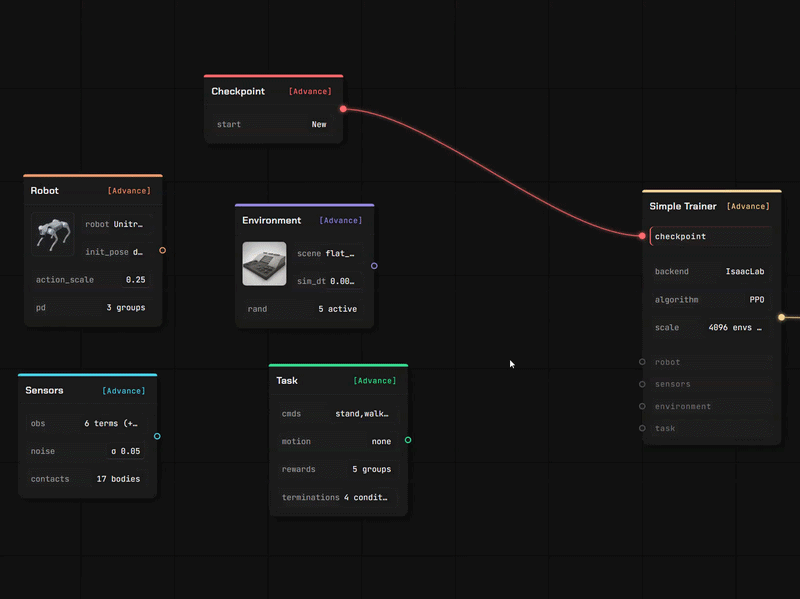800x599 pixels.
Task: Click the task input port on Simple Trainer
Action: [x=642, y=428]
